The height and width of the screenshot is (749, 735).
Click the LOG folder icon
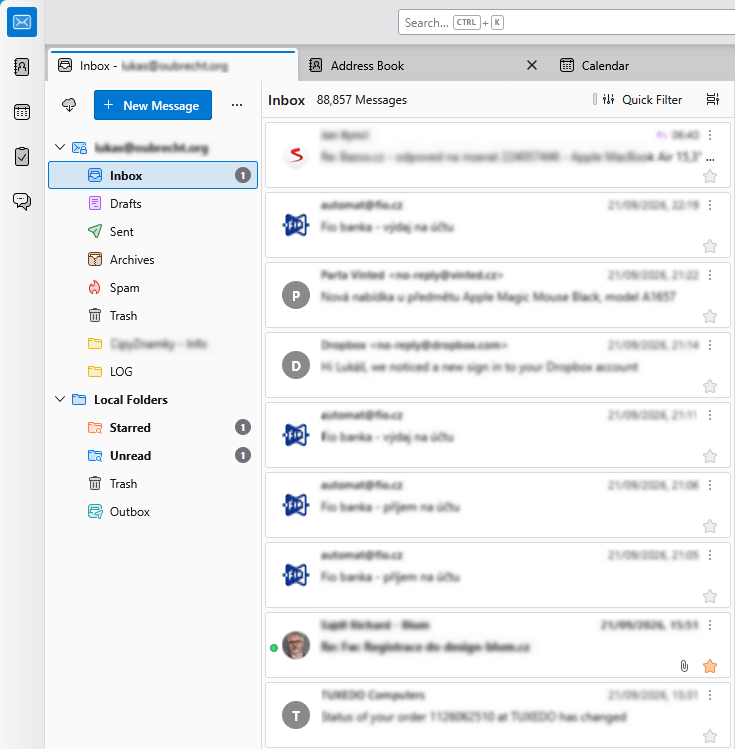[x=95, y=372]
